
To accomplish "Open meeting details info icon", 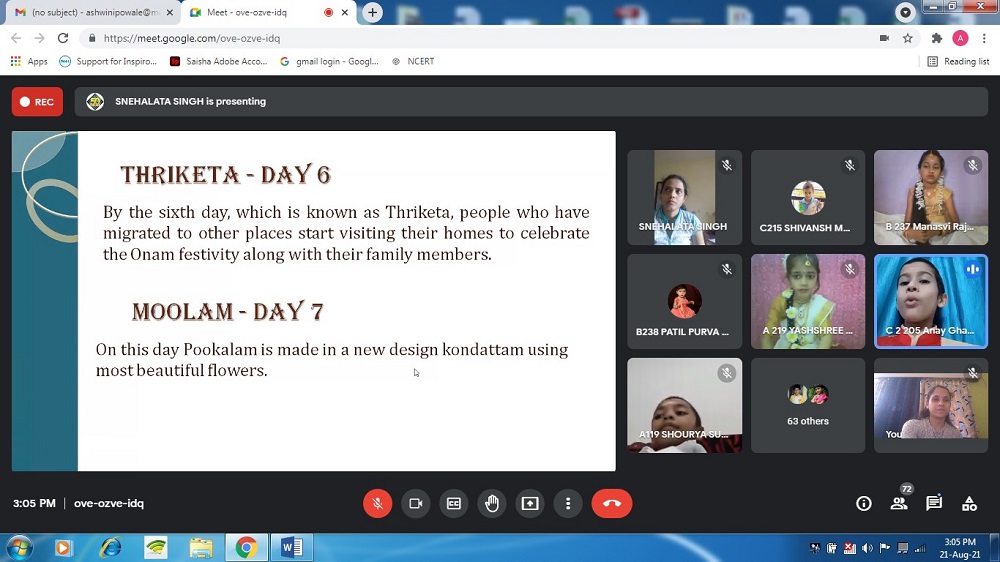I will (864, 504).
